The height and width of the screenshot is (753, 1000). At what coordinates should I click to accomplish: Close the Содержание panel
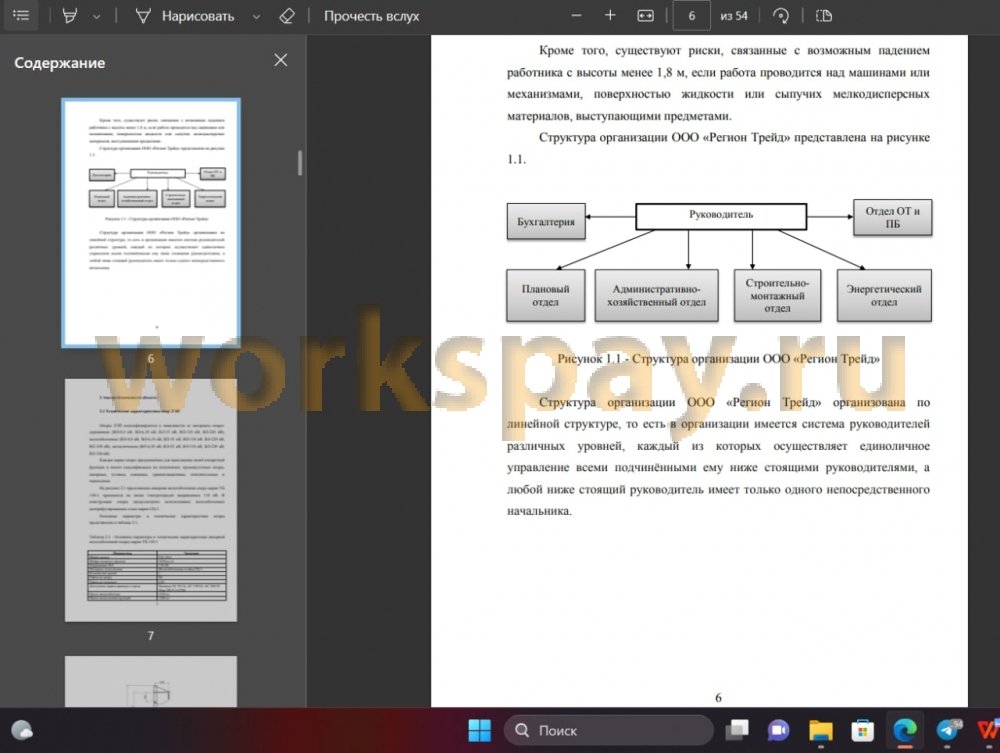tap(281, 60)
